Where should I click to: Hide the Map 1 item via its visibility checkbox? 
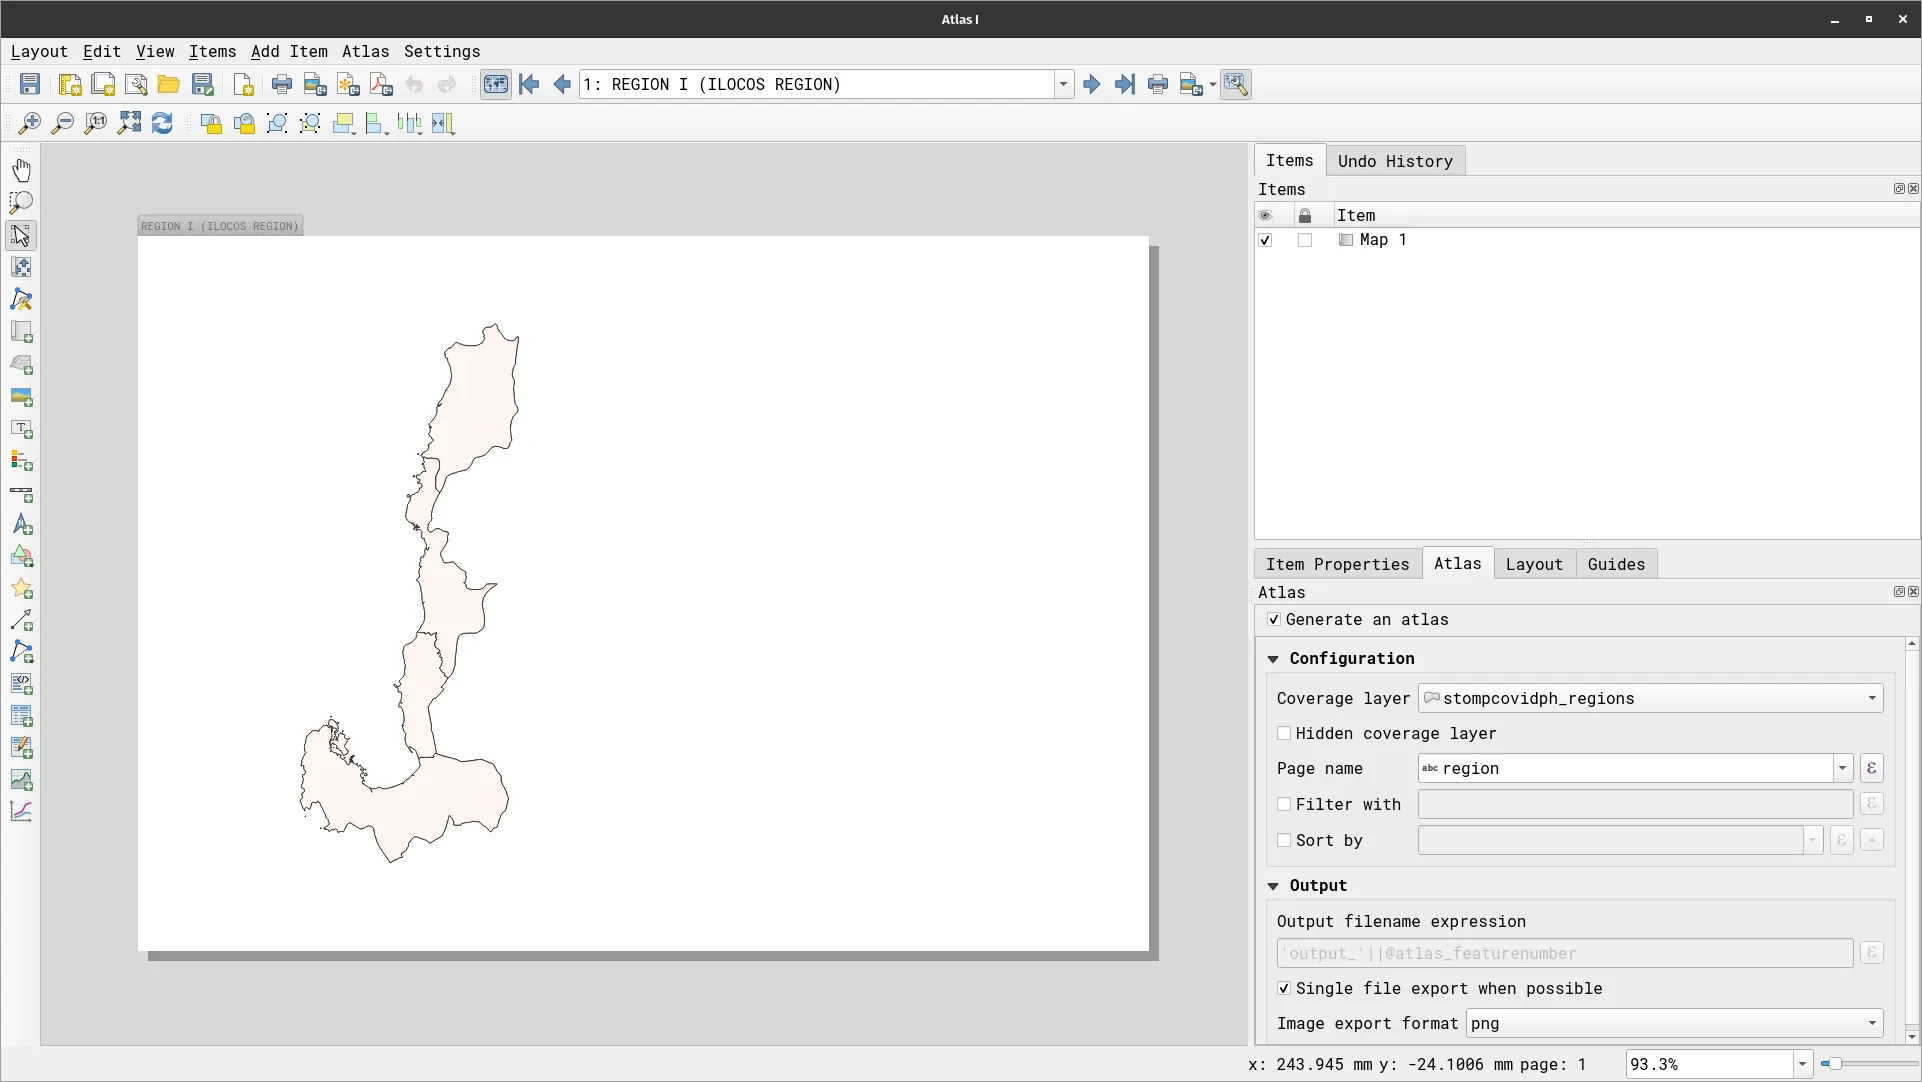(1265, 240)
